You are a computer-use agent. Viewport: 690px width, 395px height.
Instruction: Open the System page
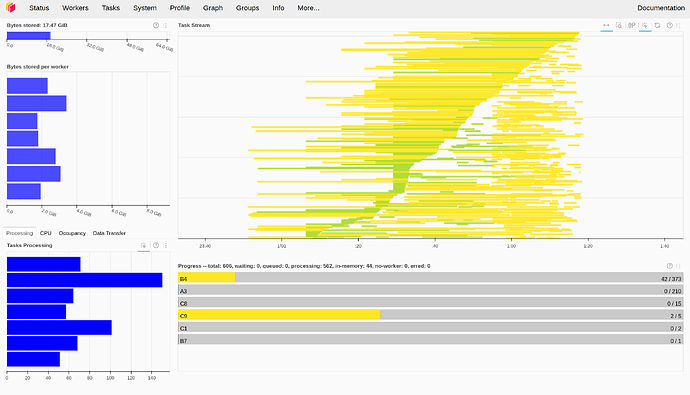coord(145,8)
